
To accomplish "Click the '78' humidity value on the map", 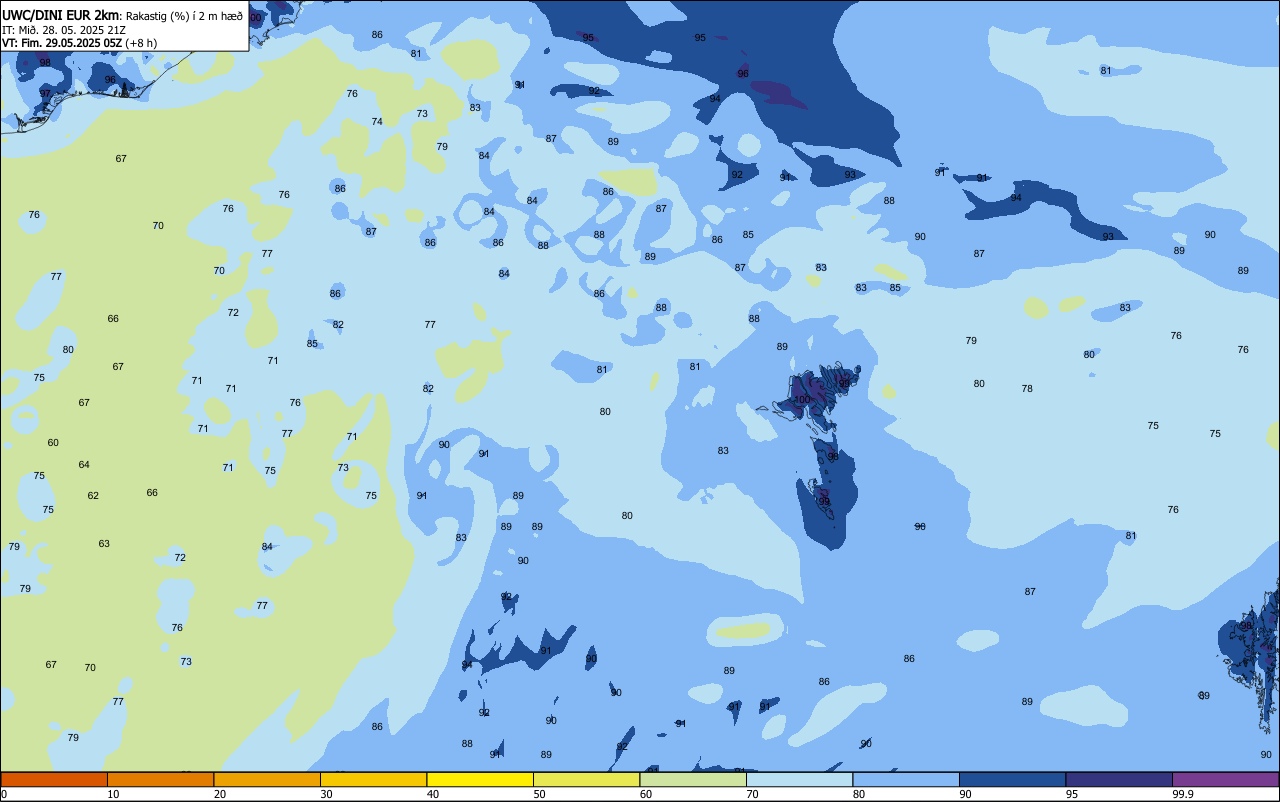I will click(1027, 388).
